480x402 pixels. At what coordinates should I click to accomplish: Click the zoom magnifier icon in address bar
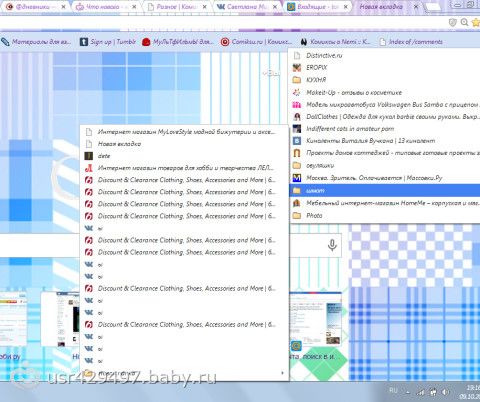coord(464,22)
